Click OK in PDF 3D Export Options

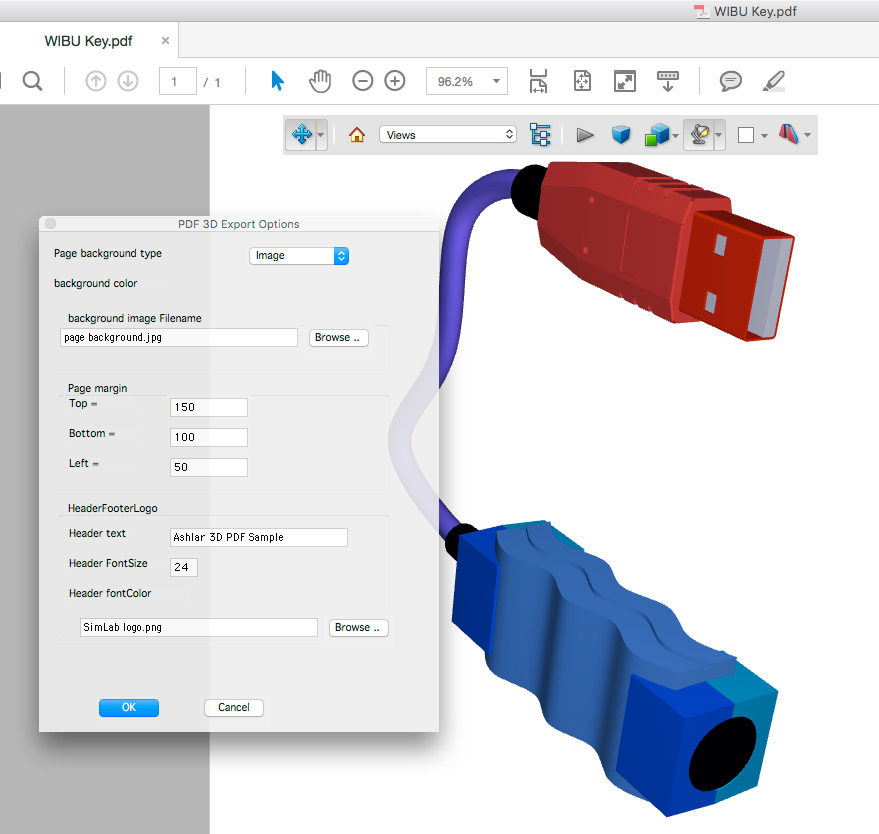coord(129,708)
